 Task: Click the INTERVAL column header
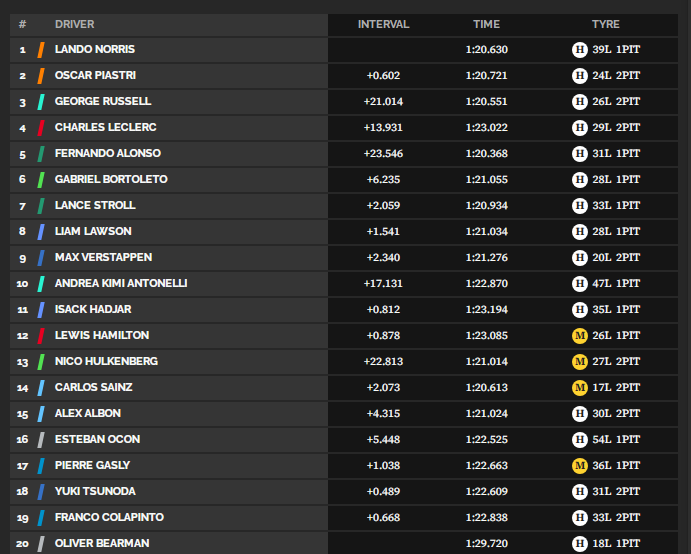click(383, 24)
